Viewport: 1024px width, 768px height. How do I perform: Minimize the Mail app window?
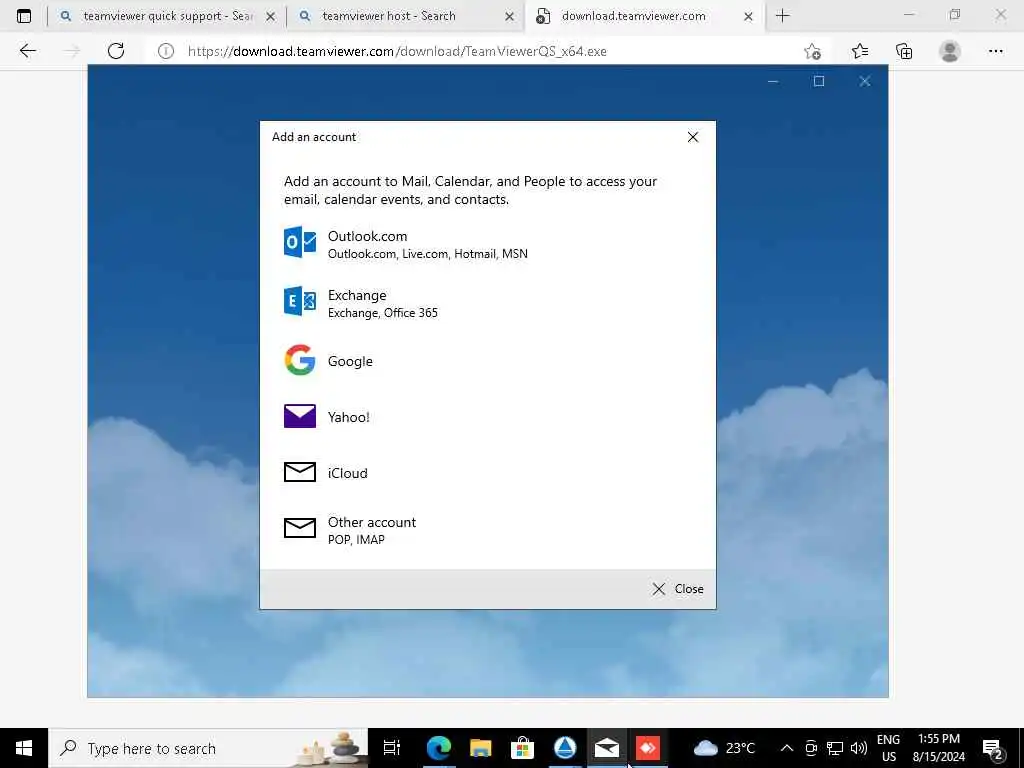click(773, 81)
